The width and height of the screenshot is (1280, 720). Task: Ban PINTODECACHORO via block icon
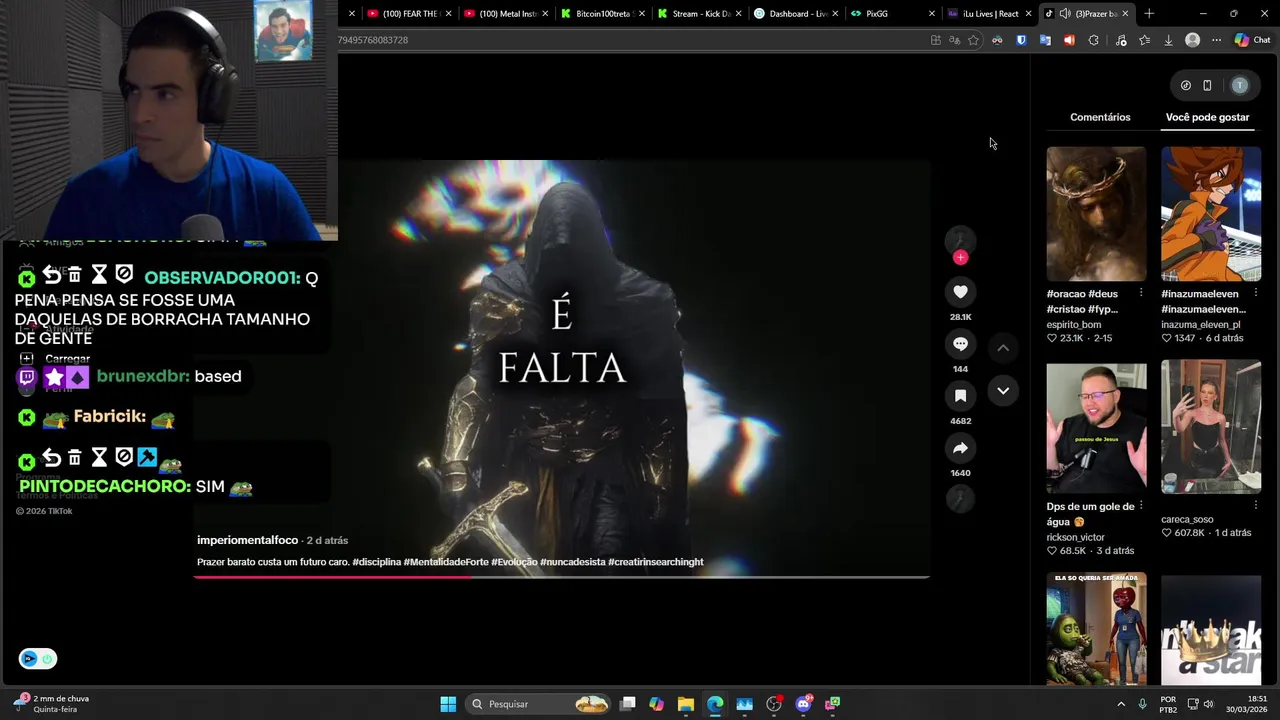point(124,457)
